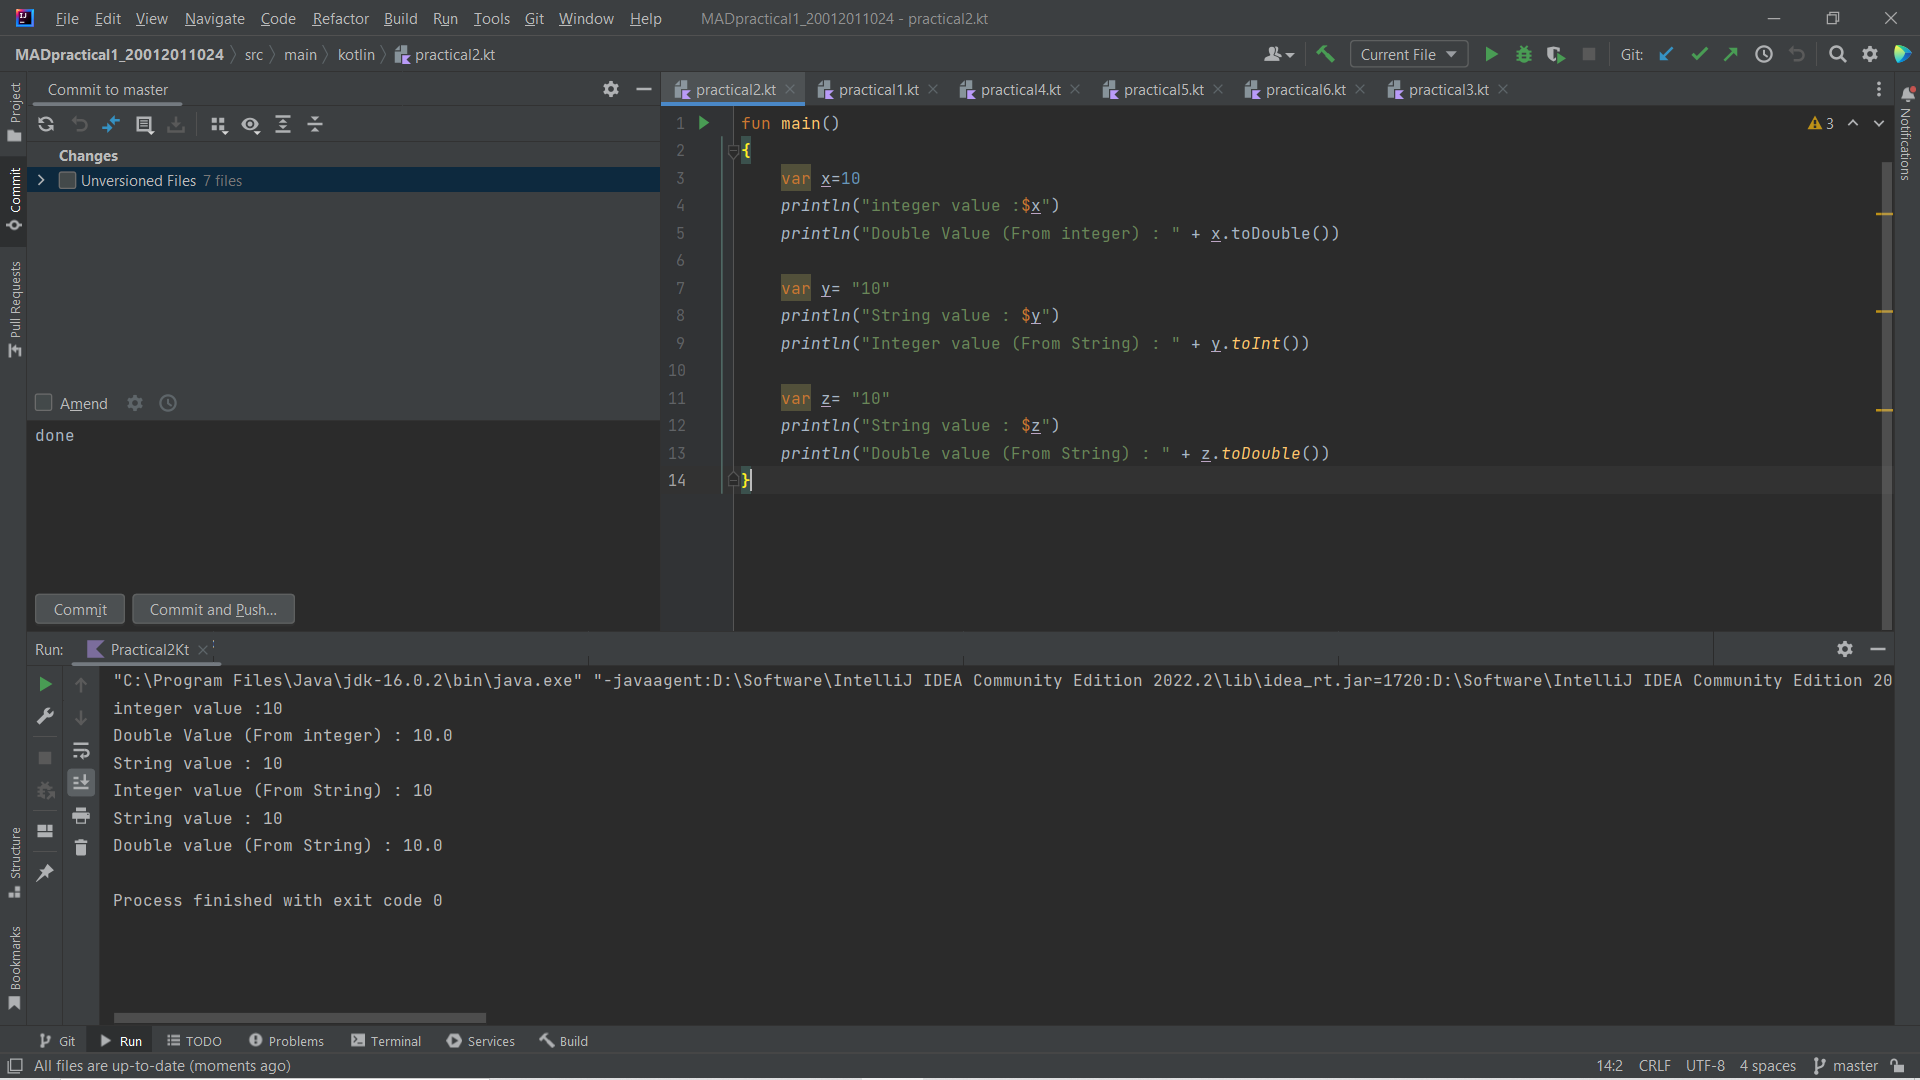
Task: Click Git Push arrow in toolbar
Action: tap(1731, 54)
